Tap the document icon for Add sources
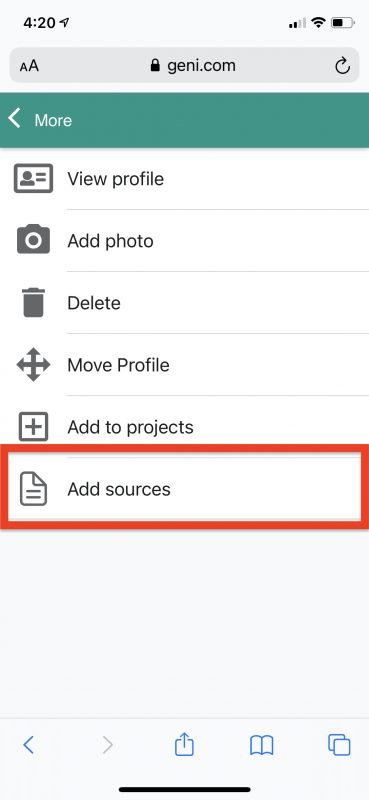369x800 pixels. (33, 489)
